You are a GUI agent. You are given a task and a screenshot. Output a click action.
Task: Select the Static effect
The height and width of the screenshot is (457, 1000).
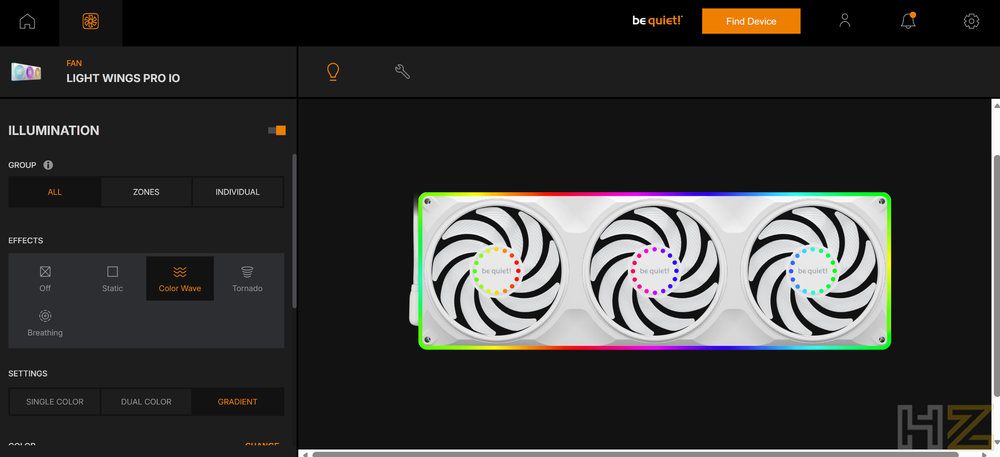(112, 279)
